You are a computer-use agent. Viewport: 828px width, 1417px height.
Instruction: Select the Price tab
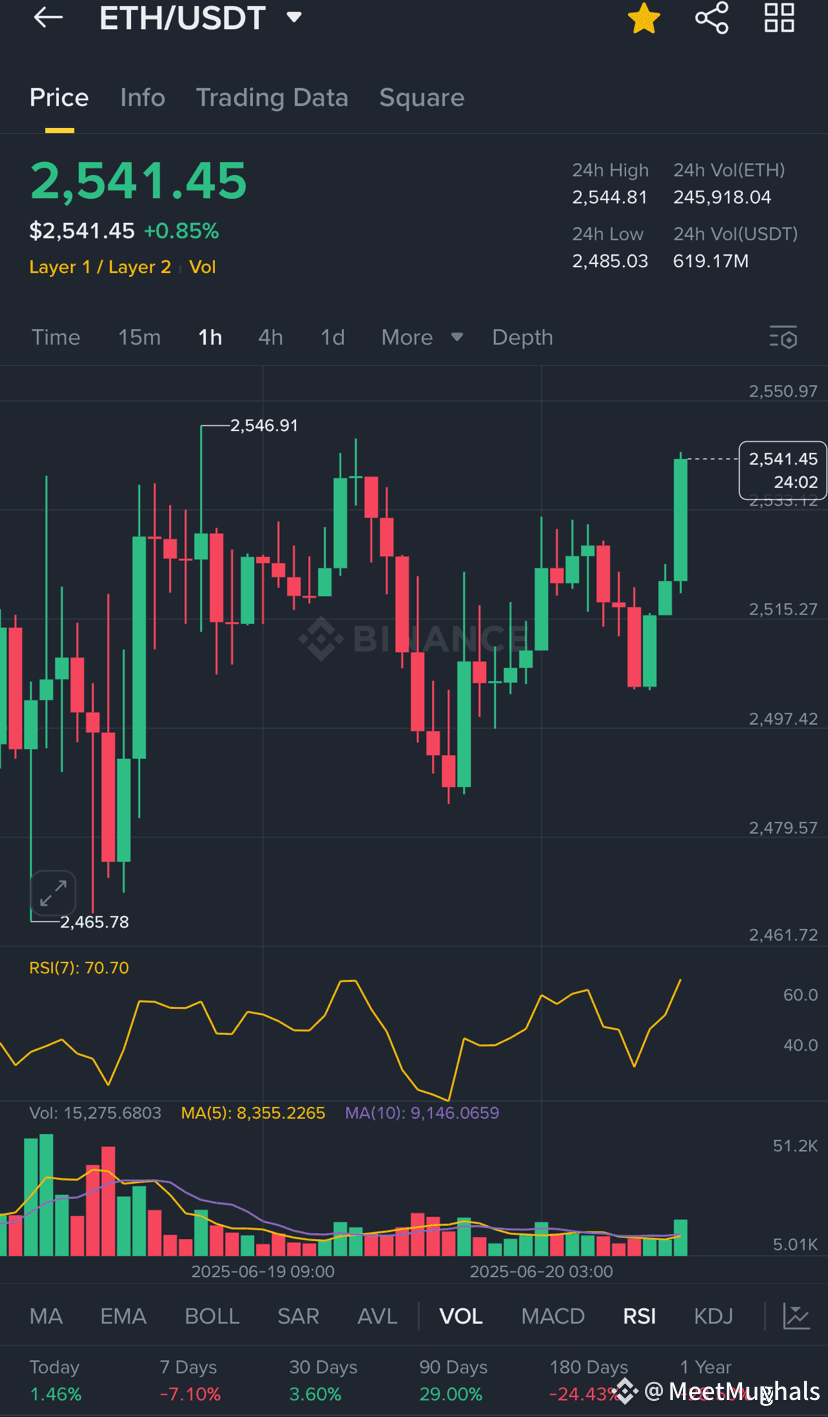(59, 97)
